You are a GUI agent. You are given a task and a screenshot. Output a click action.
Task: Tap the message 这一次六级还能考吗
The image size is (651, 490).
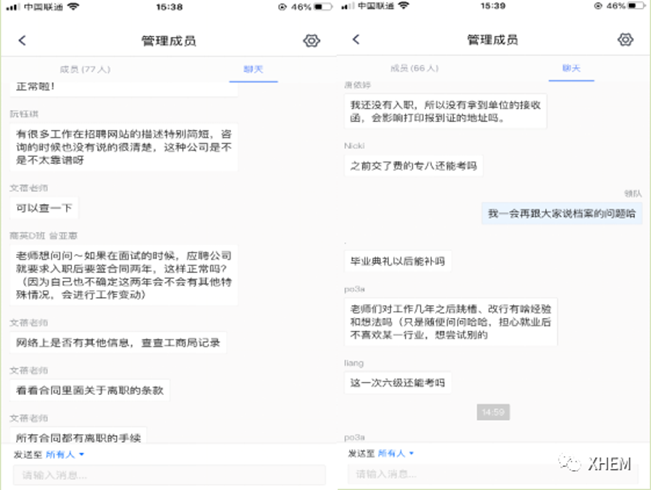397,382
